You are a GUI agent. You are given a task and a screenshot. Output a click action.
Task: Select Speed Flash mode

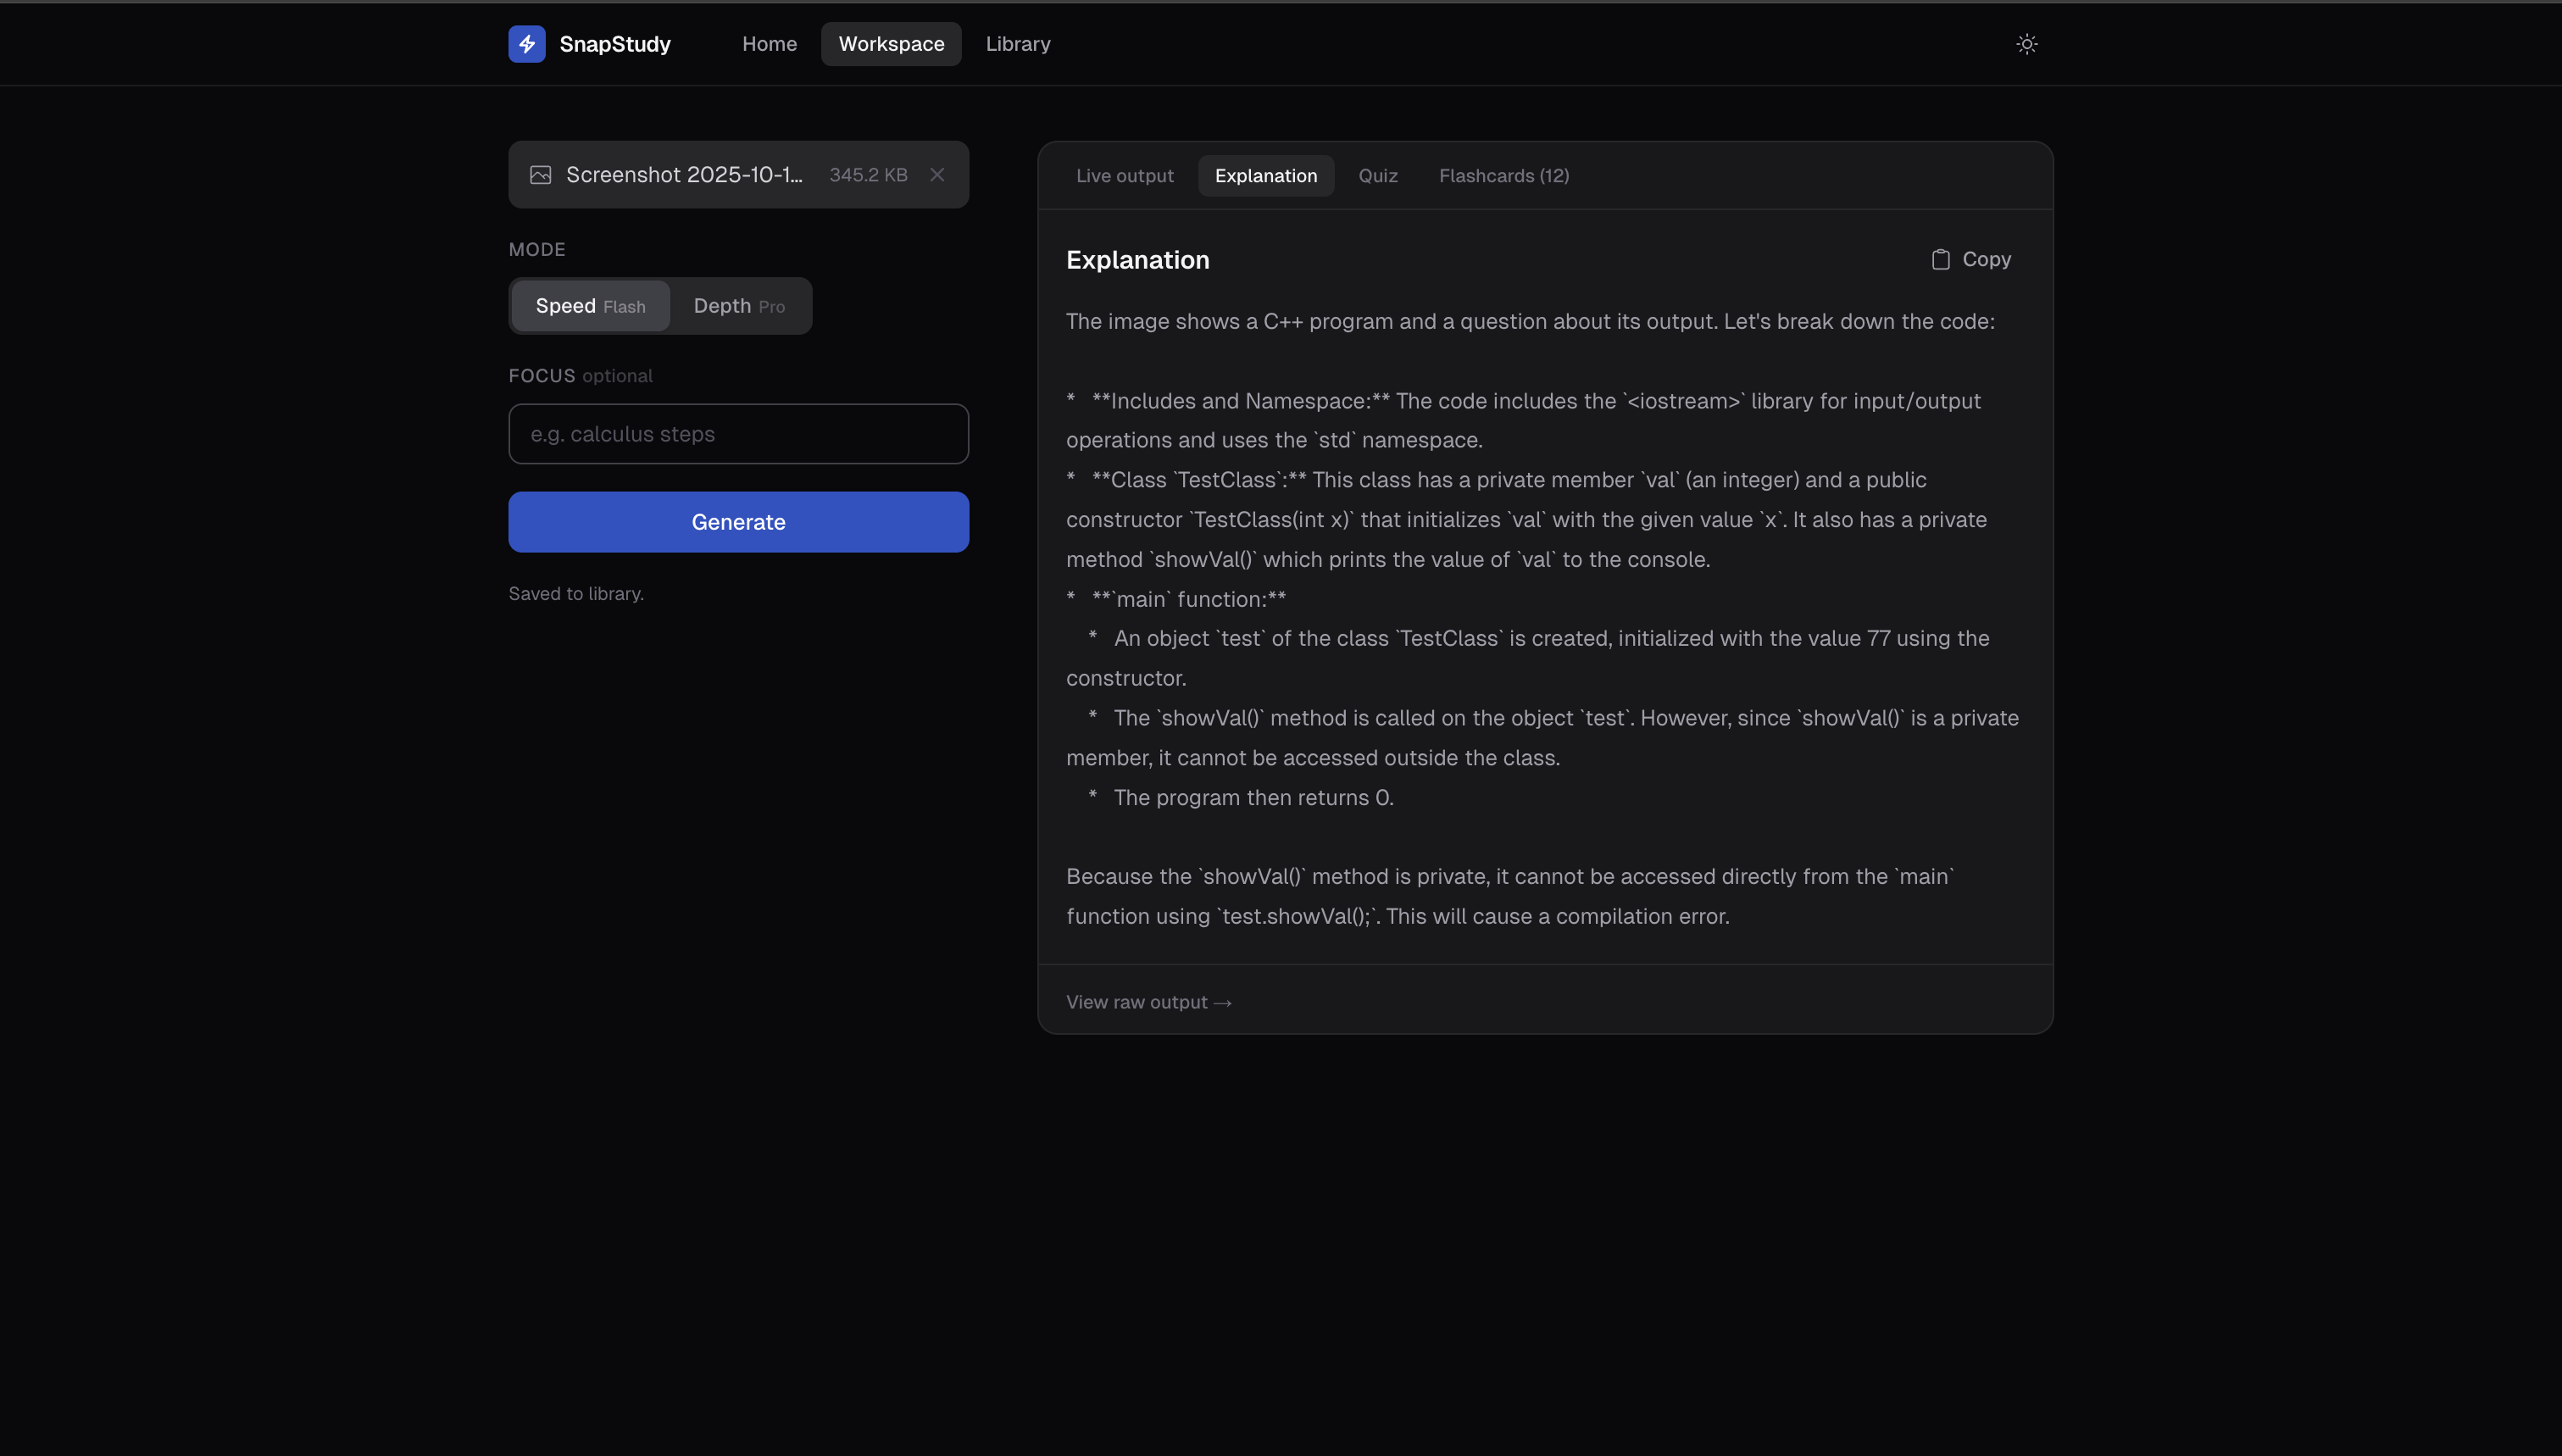click(590, 306)
